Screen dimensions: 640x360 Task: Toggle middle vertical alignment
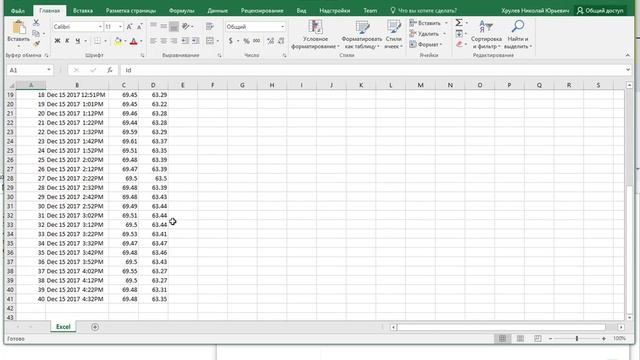163,27
